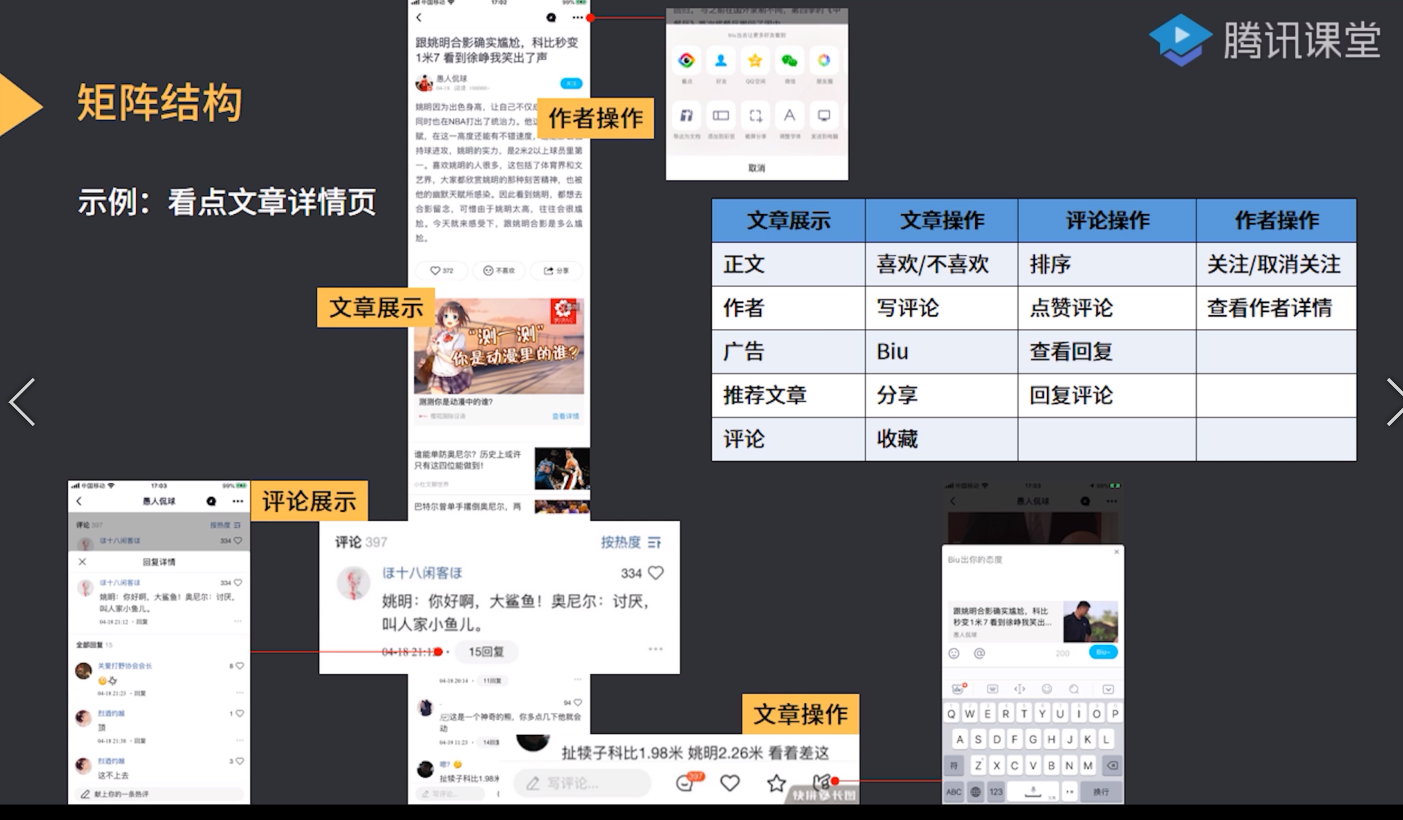
Task: Share to QQ空间 star icon
Action: point(755,61)
